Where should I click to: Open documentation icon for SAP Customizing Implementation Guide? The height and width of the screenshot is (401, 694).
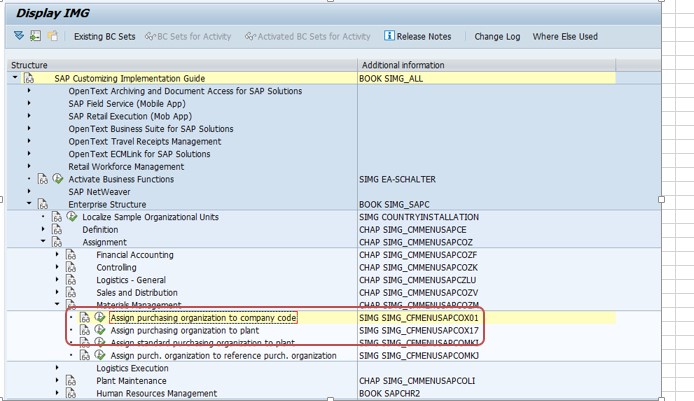coord(29,78)
